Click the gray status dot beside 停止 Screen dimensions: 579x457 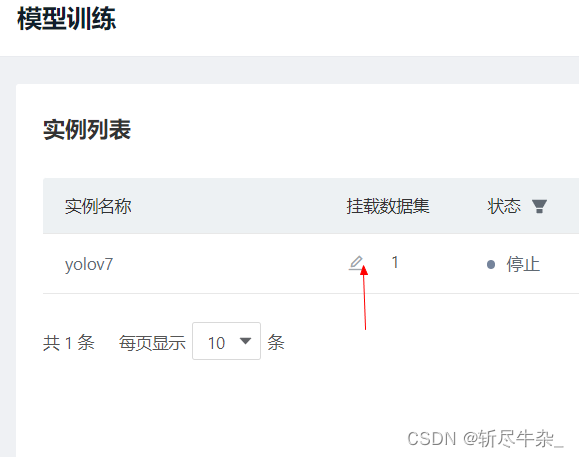[491, 264]
